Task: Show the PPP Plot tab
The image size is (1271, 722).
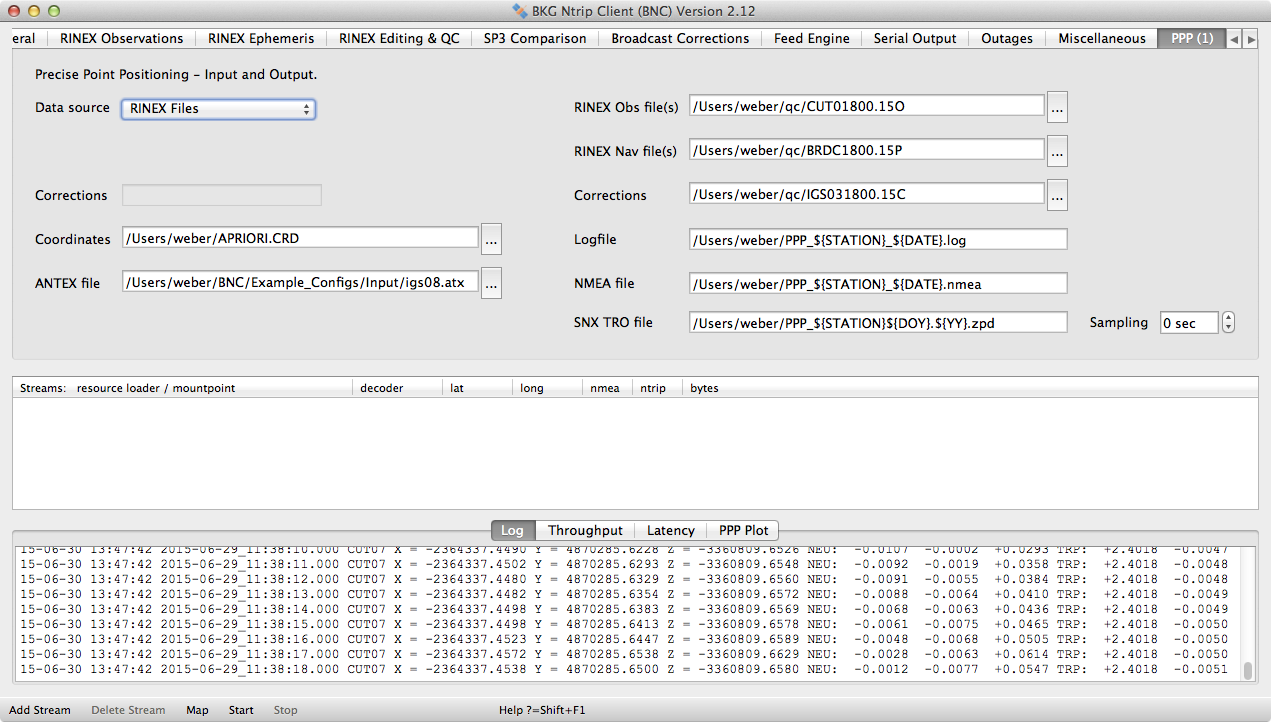Action: point(742,531)
